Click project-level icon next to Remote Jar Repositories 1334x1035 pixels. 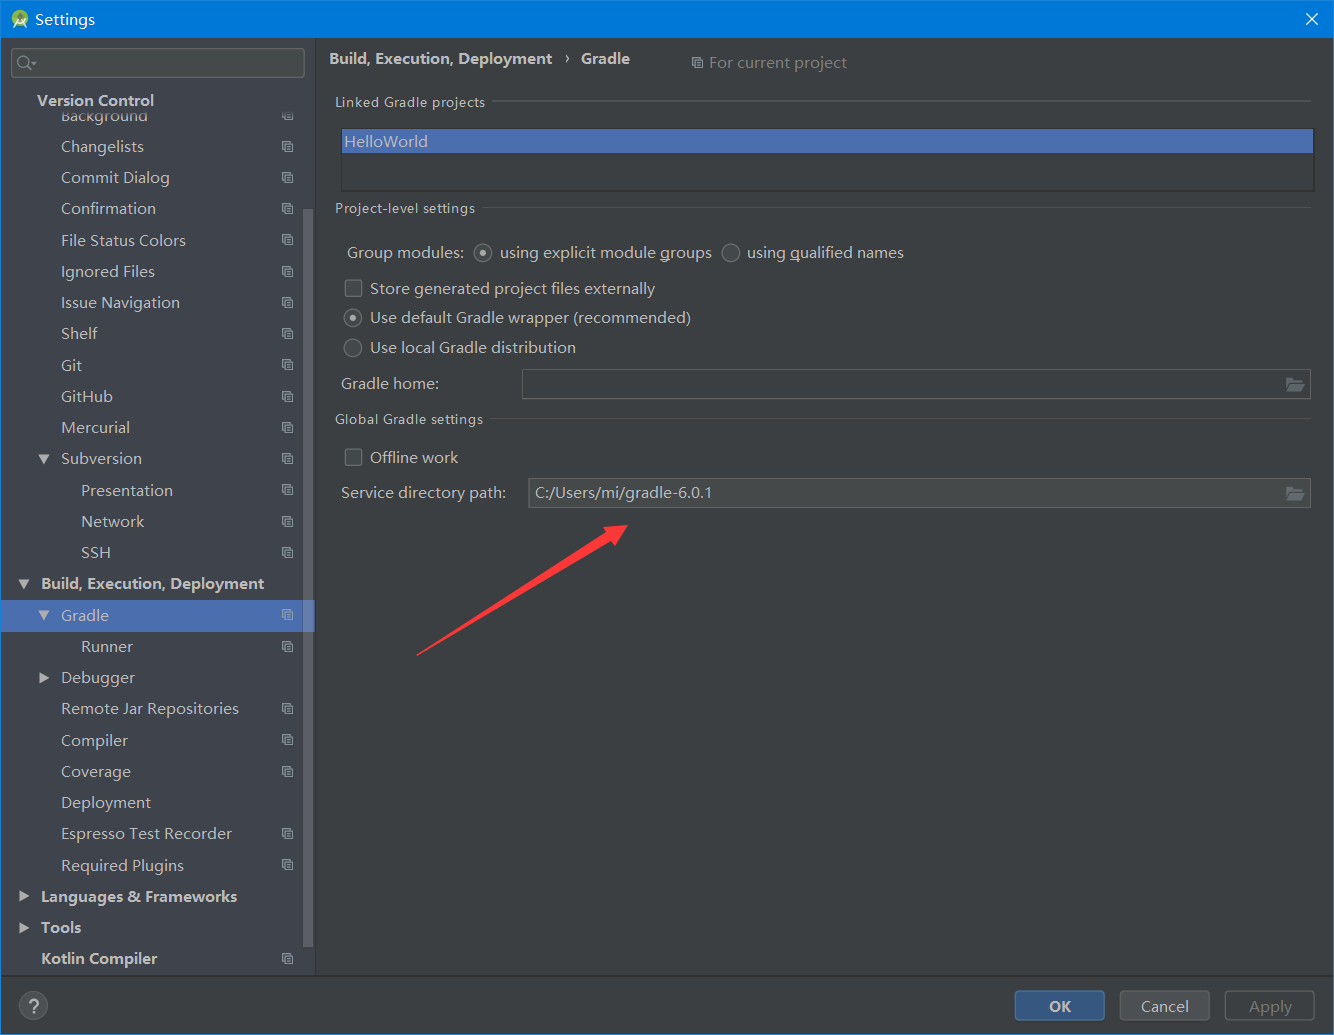click(287, 709)
